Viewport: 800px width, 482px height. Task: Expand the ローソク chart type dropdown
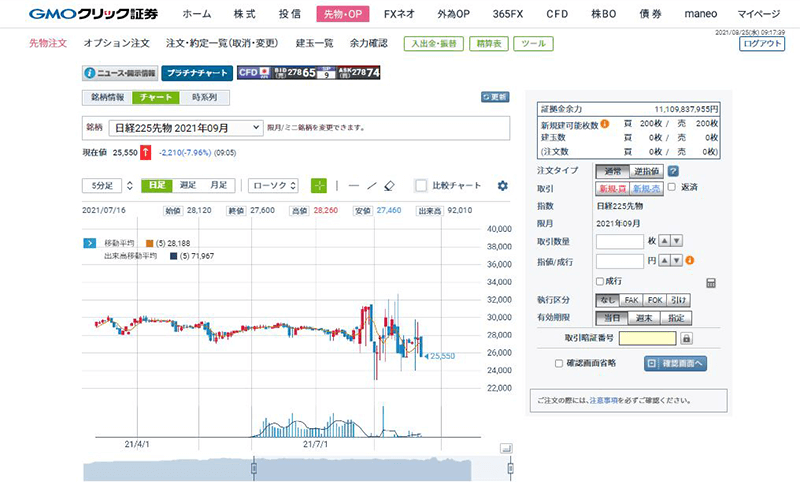(273, 185)
